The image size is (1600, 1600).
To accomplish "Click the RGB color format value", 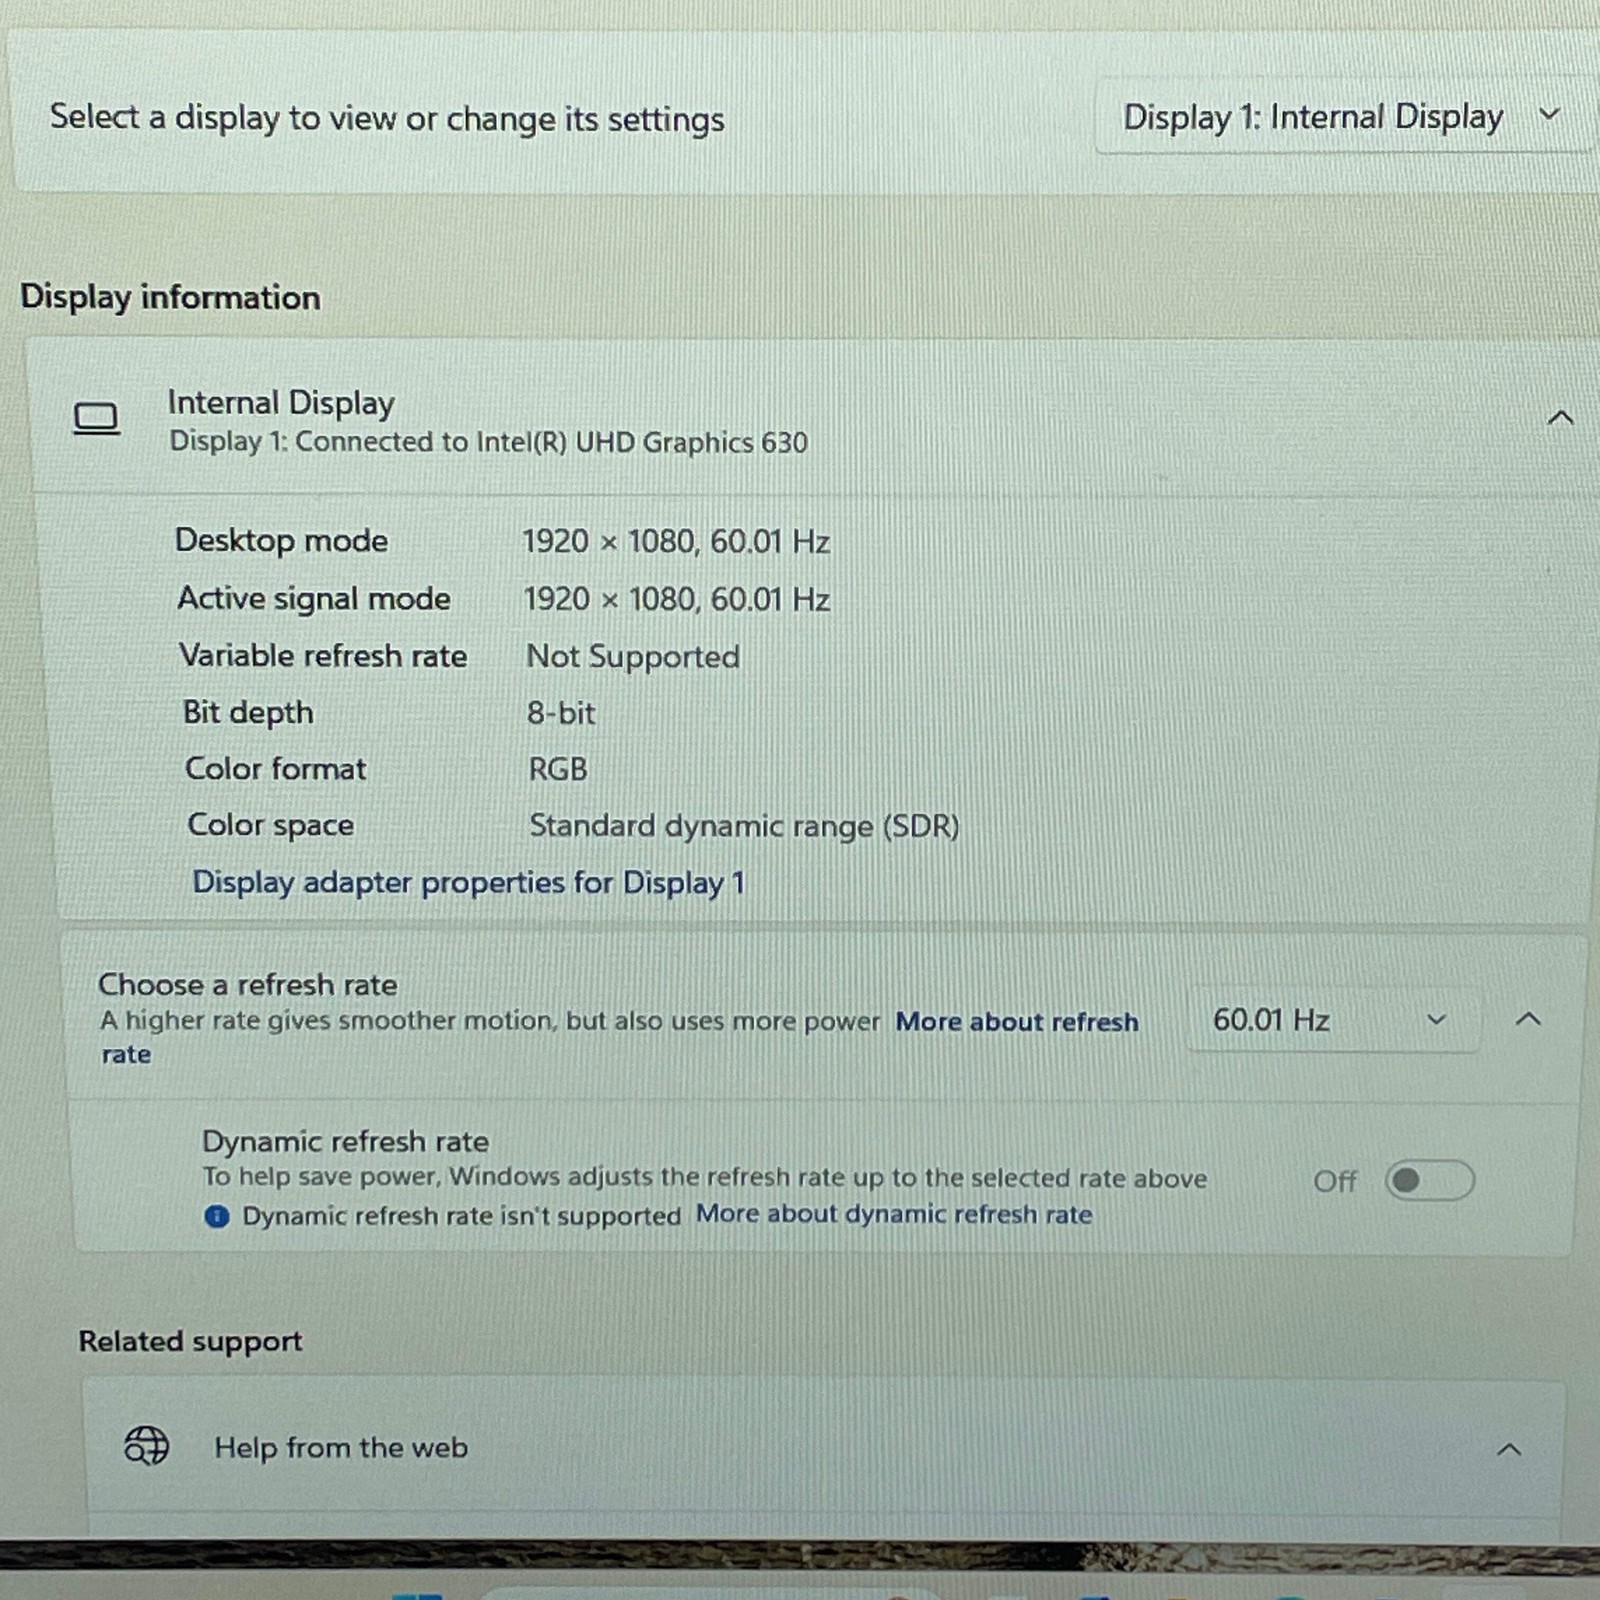I will point(558,769).
